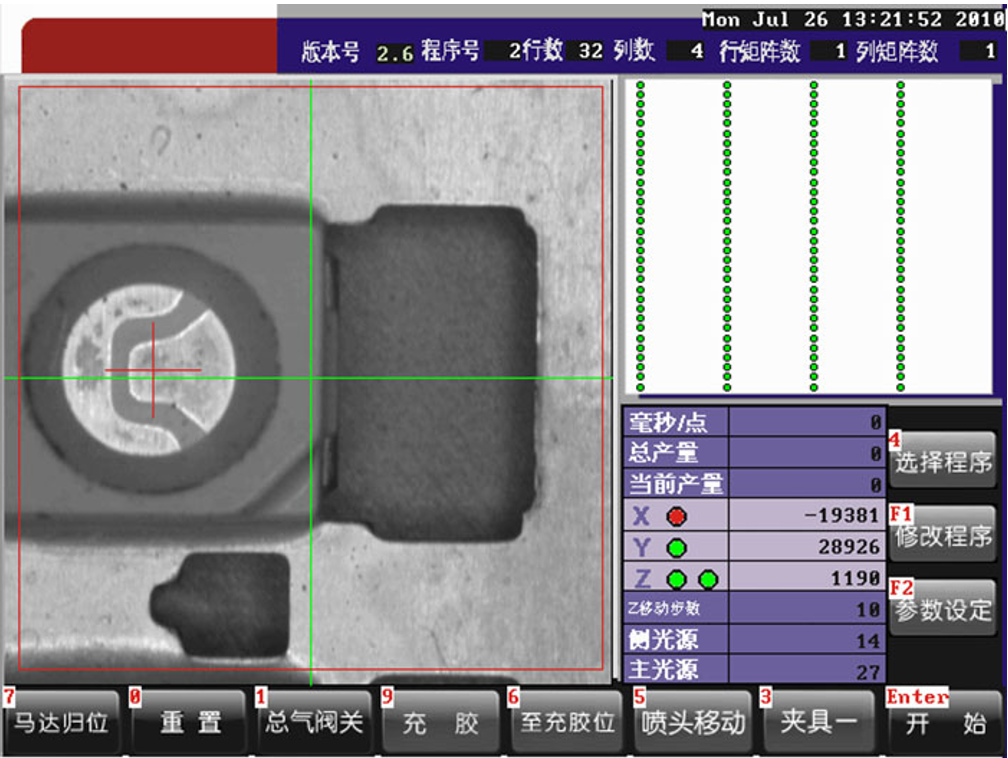
Task: Click the second green Z axis indicator
Action: point(708,579)
